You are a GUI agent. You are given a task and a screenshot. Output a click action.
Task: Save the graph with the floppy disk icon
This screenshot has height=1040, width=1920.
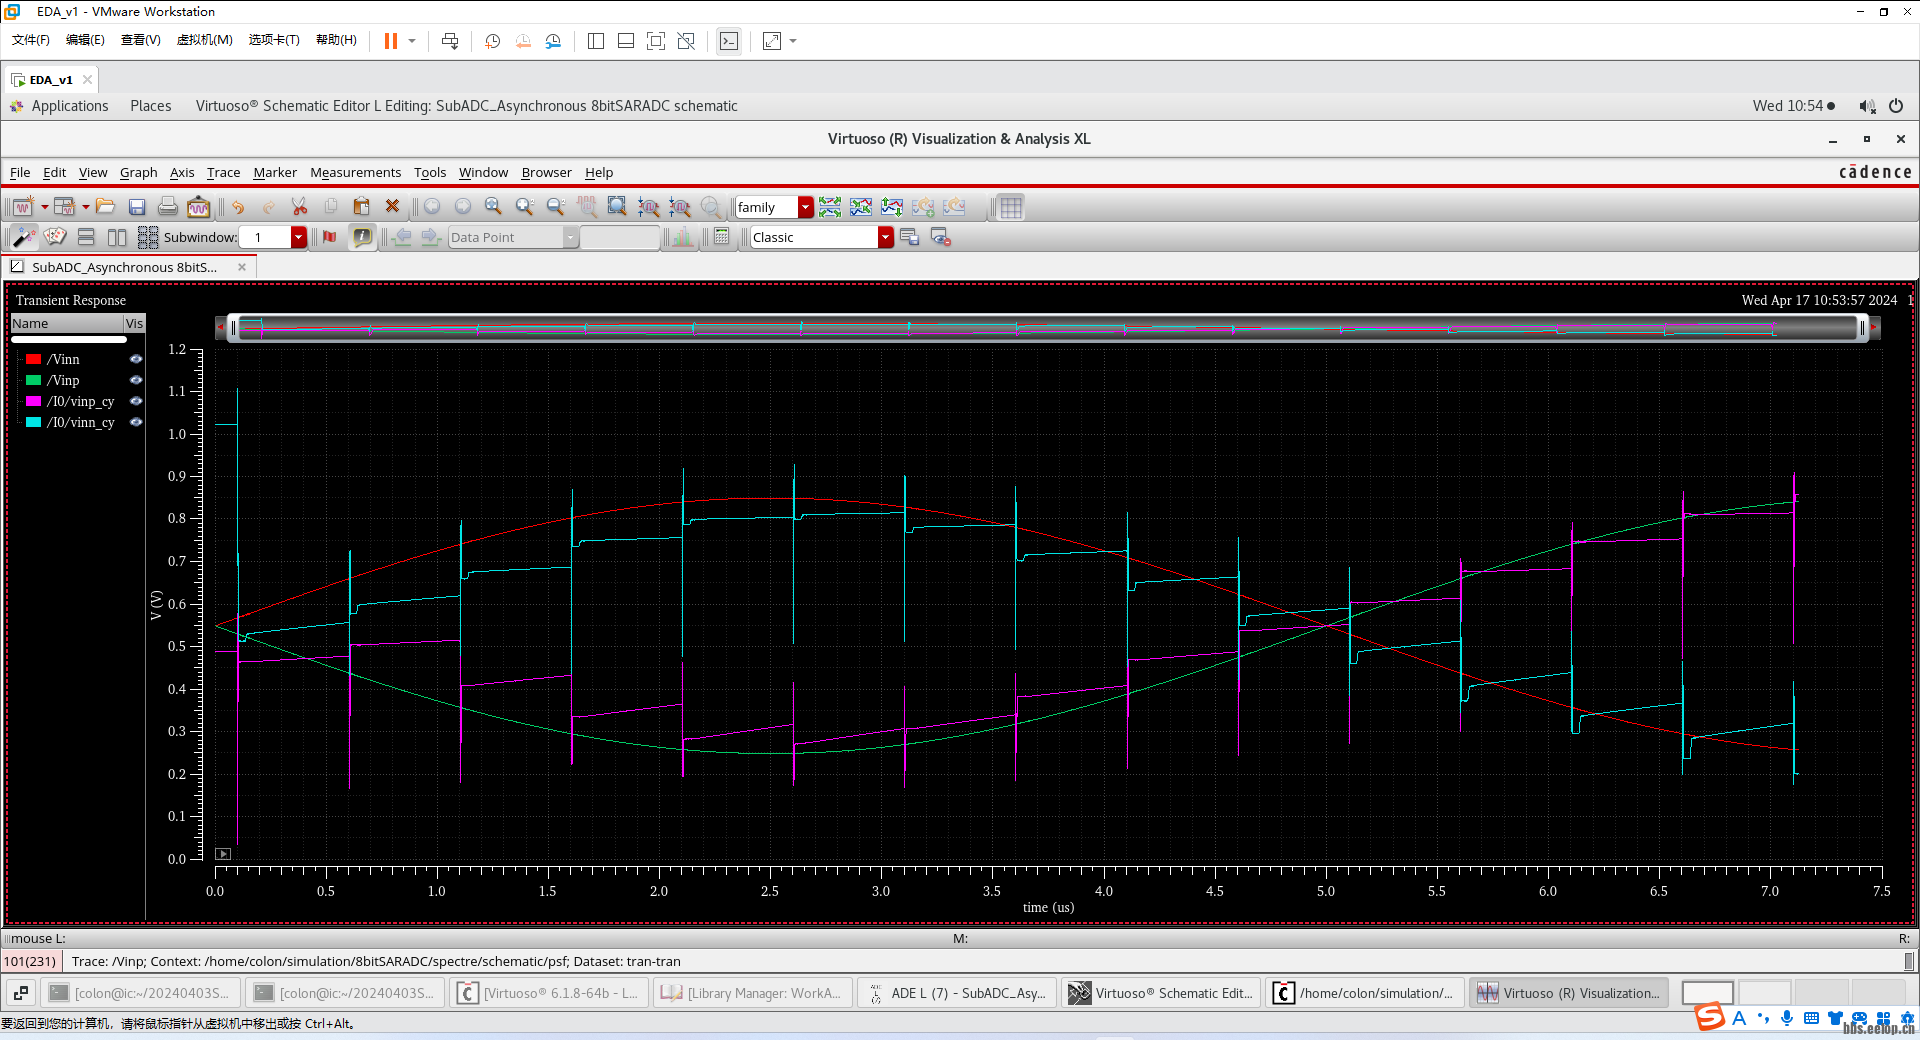137,207
